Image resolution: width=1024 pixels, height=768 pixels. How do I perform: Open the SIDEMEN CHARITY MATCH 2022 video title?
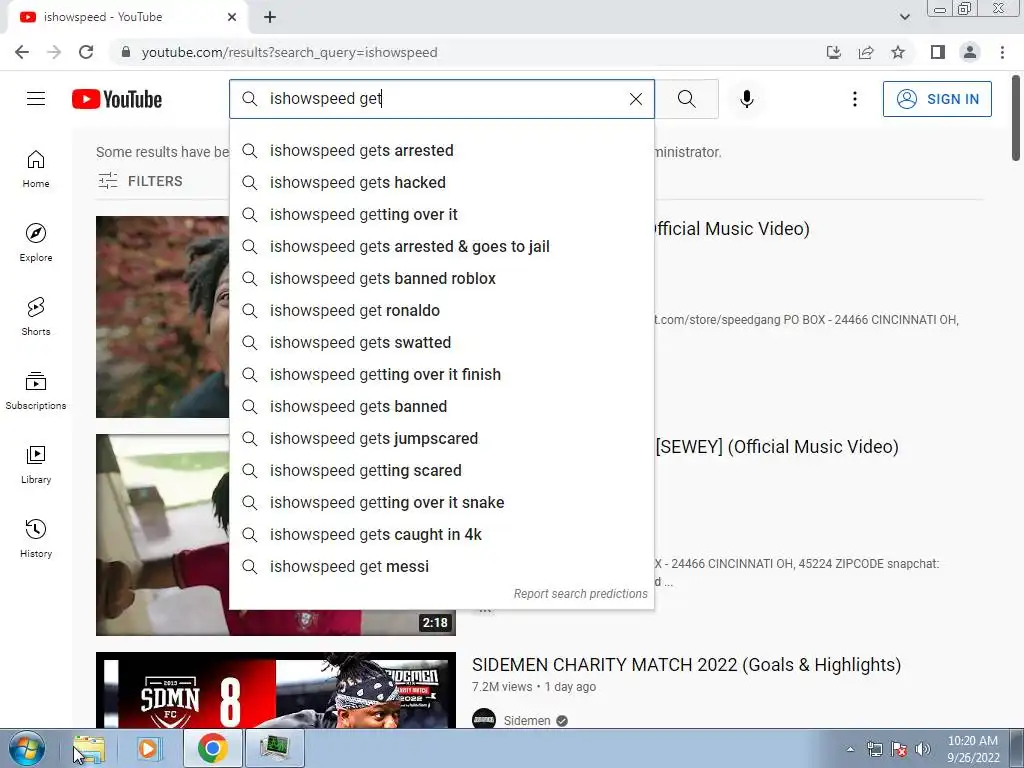pyautogui.click(x=686, y=665)
